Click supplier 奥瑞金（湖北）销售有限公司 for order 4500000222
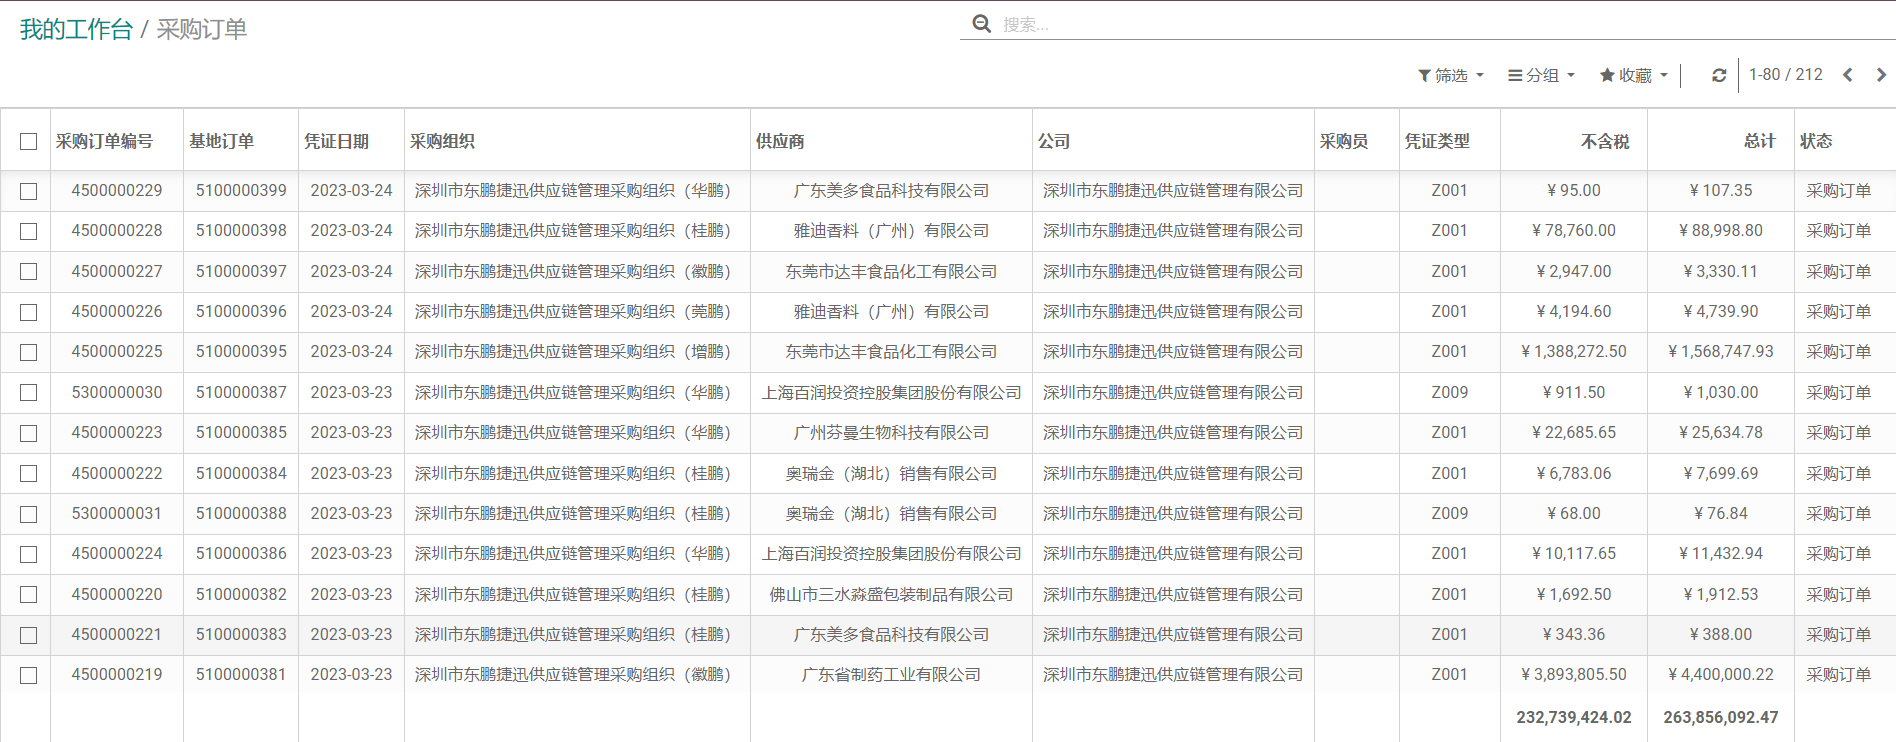This screenshot has height=742, width=1896. pos(891,473)
